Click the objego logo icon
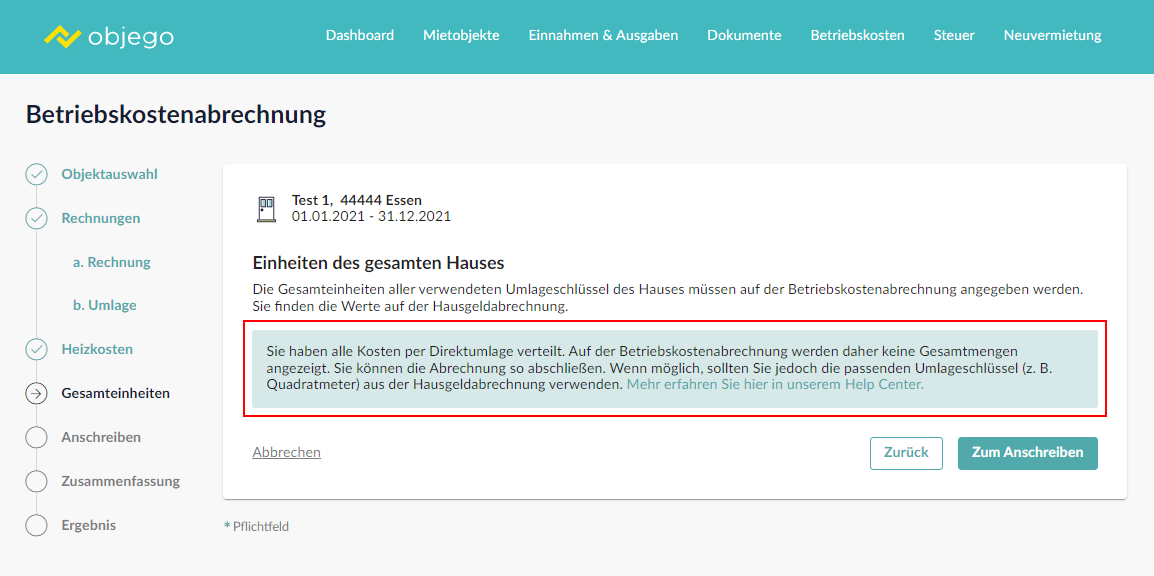 [x=62, y=37]
